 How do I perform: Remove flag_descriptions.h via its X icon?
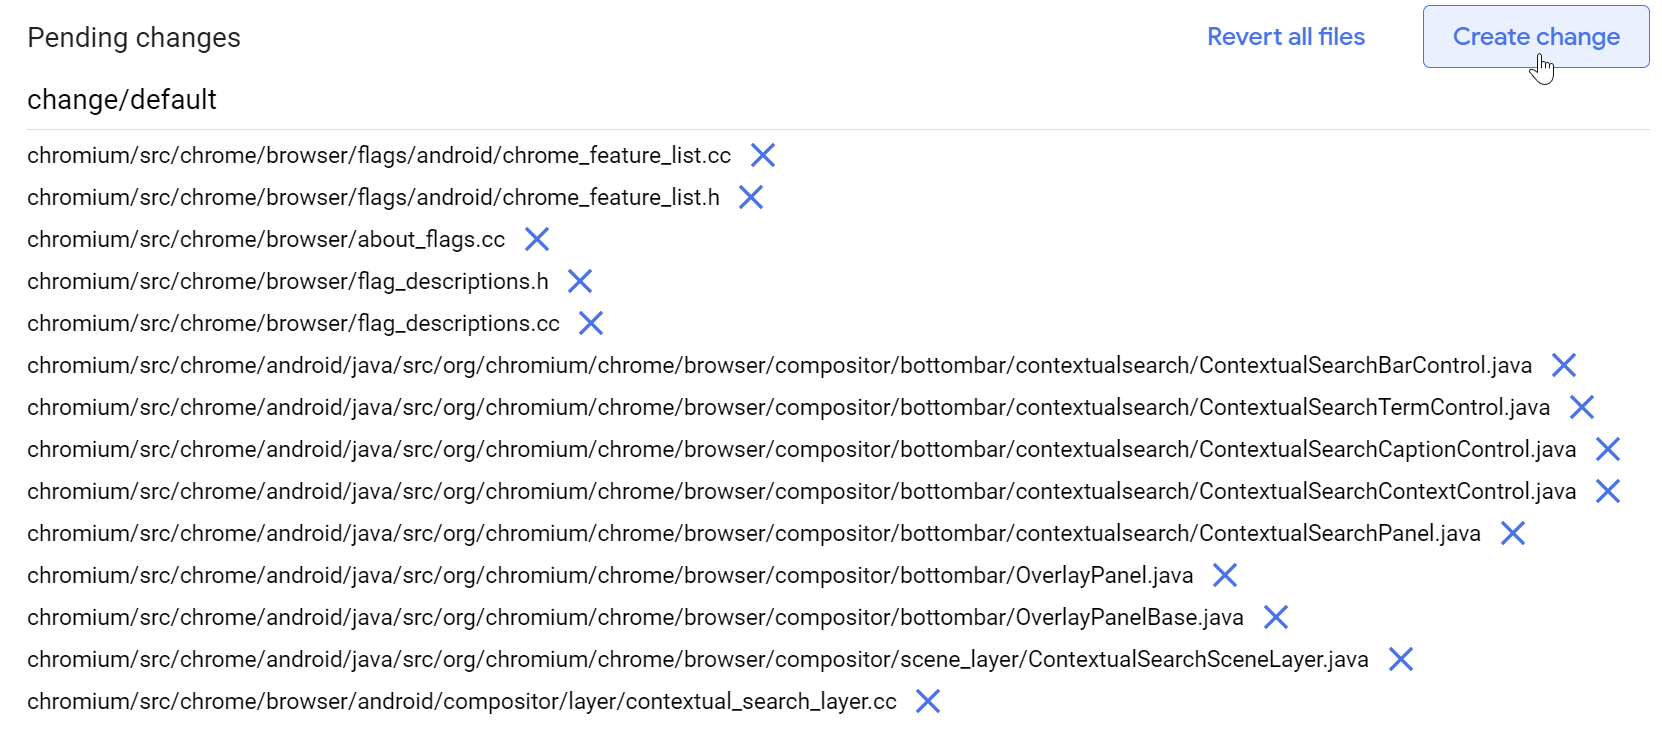point(580,281)
